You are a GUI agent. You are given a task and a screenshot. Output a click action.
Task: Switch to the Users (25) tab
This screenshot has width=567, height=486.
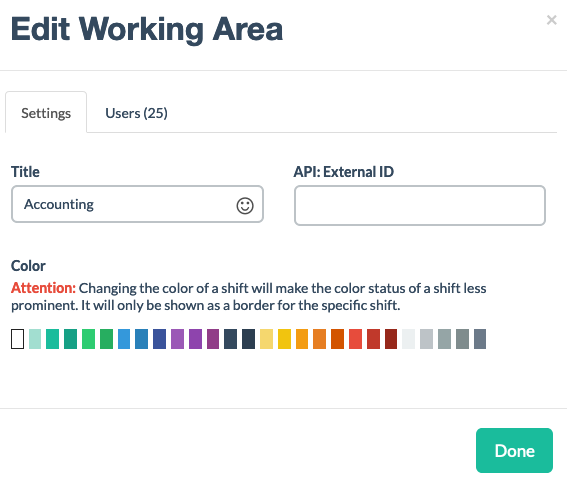point(136,113)
